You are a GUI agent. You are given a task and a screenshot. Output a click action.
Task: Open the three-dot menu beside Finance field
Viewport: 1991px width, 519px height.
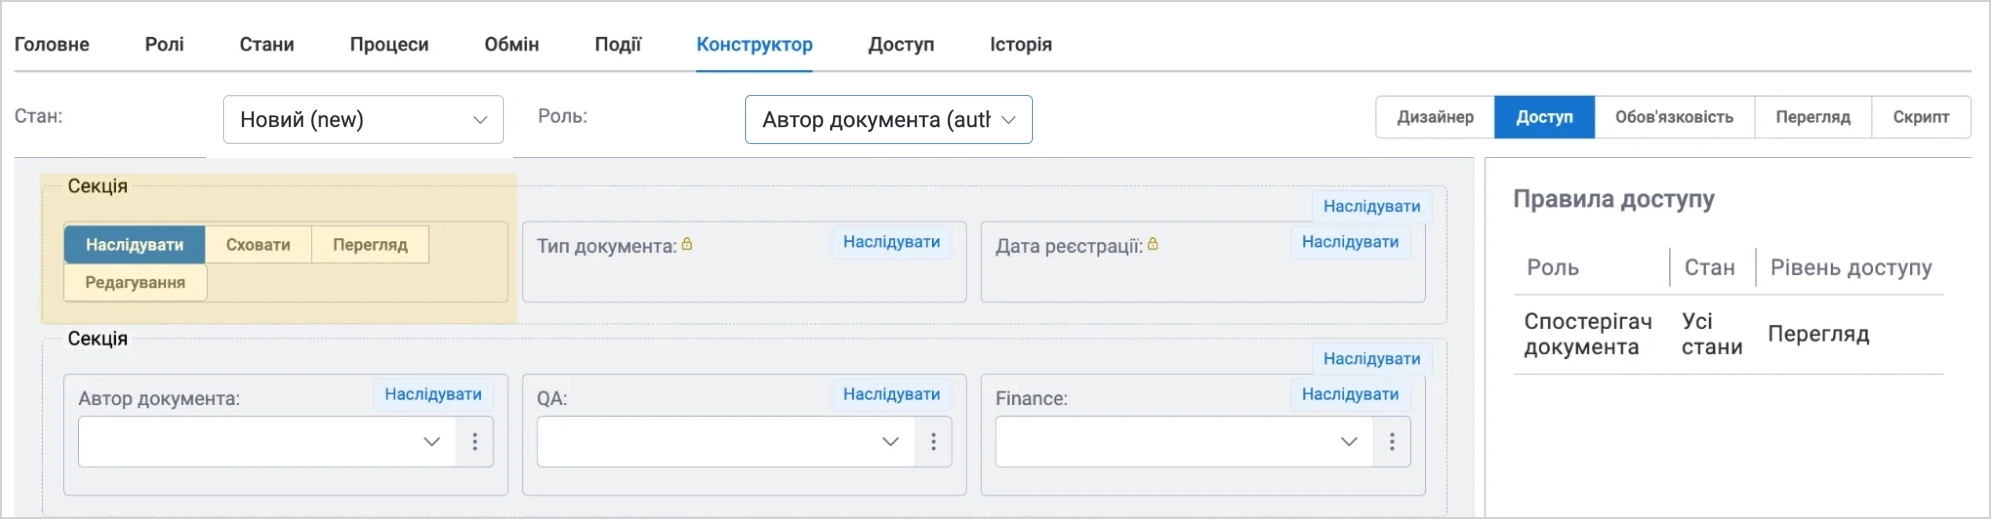tap(1391, 442)
